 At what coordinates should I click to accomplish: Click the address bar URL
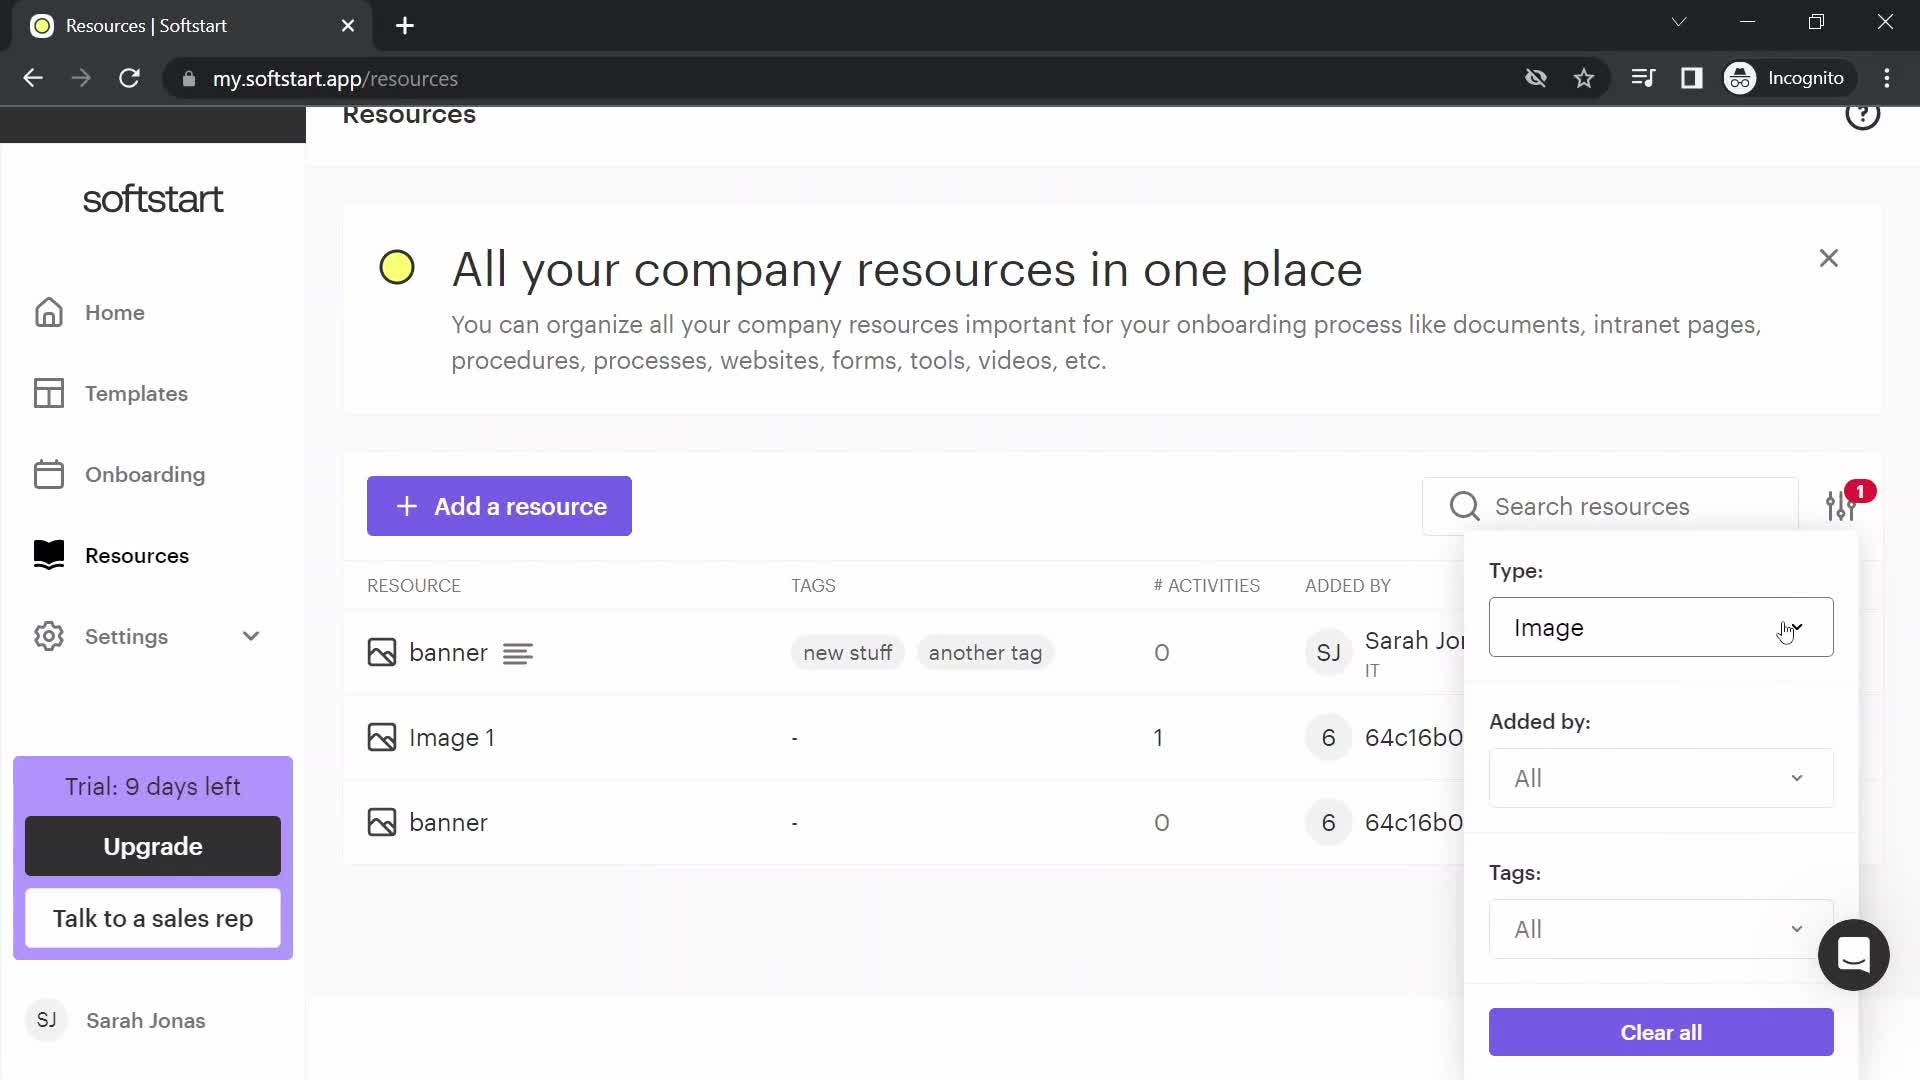point(335,79)
